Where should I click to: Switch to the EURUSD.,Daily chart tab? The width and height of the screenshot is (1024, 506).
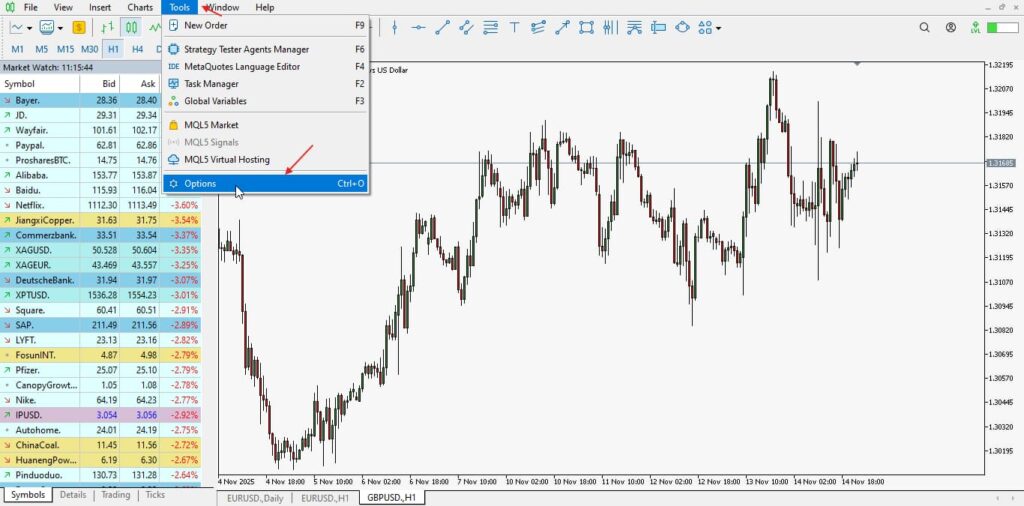(x=256, y=497)
